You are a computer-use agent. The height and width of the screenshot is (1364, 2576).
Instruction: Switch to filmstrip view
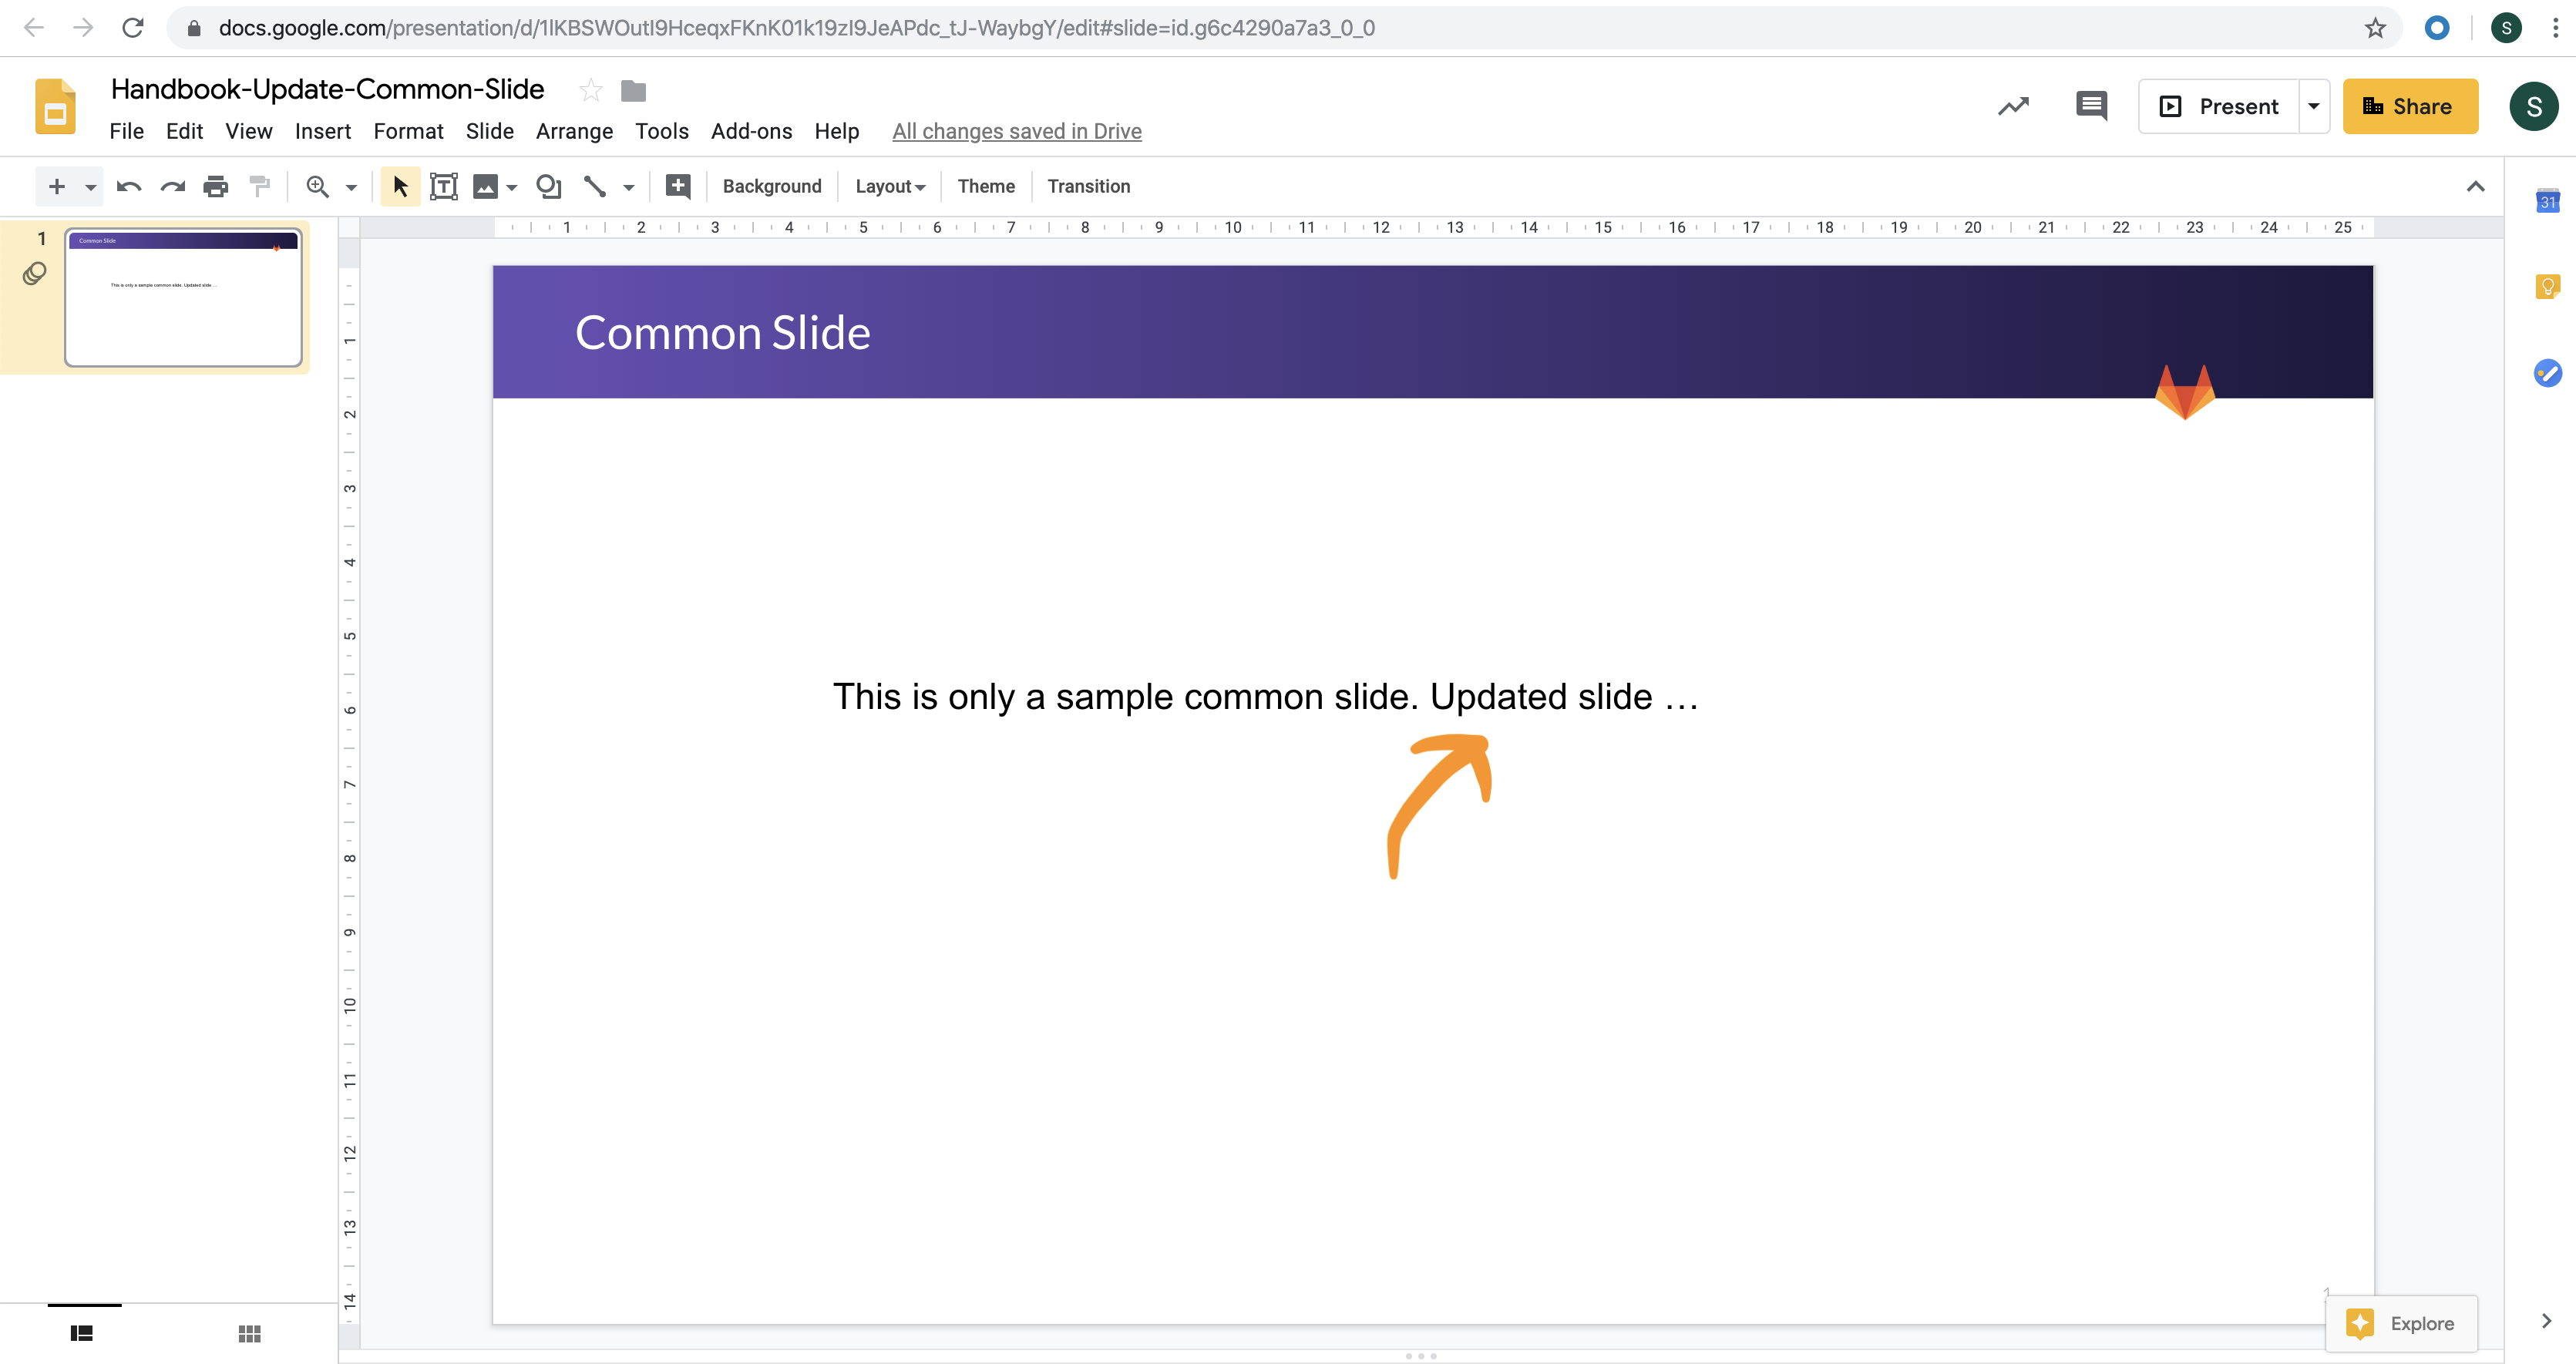pyautogui.click(x=82, y=1333)
